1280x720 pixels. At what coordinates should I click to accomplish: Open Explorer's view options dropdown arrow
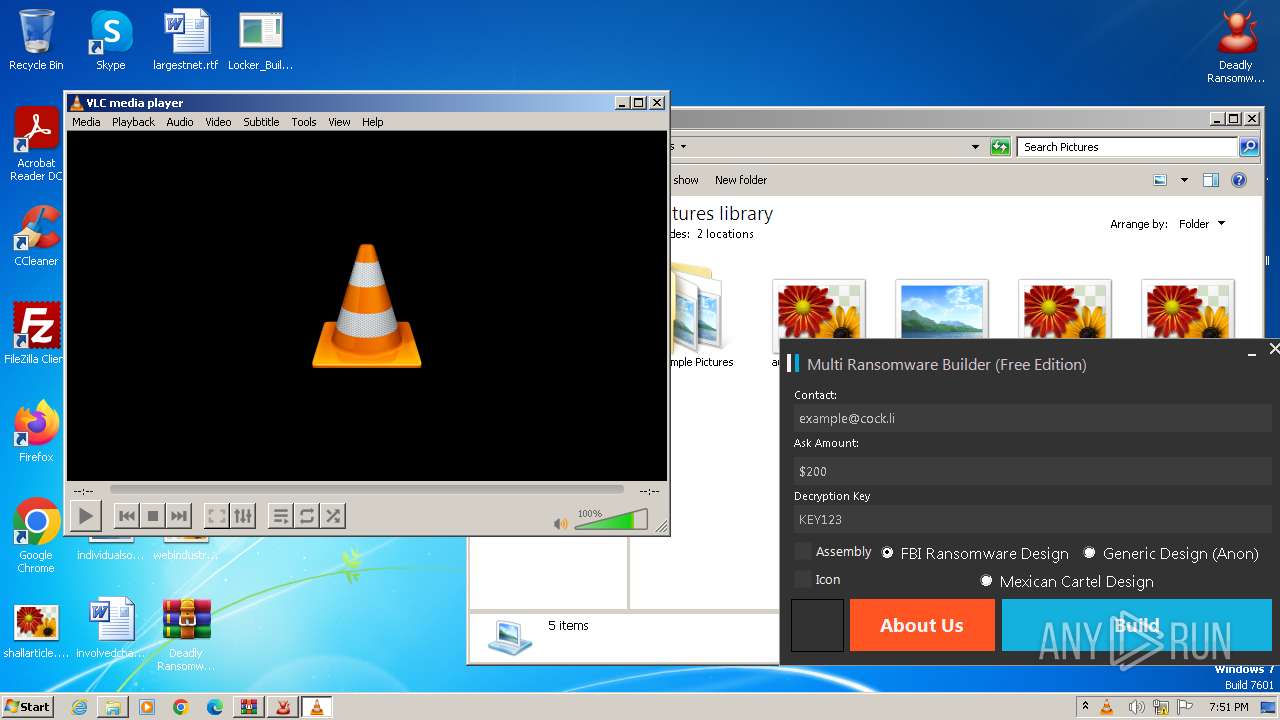pos(1184,180)
